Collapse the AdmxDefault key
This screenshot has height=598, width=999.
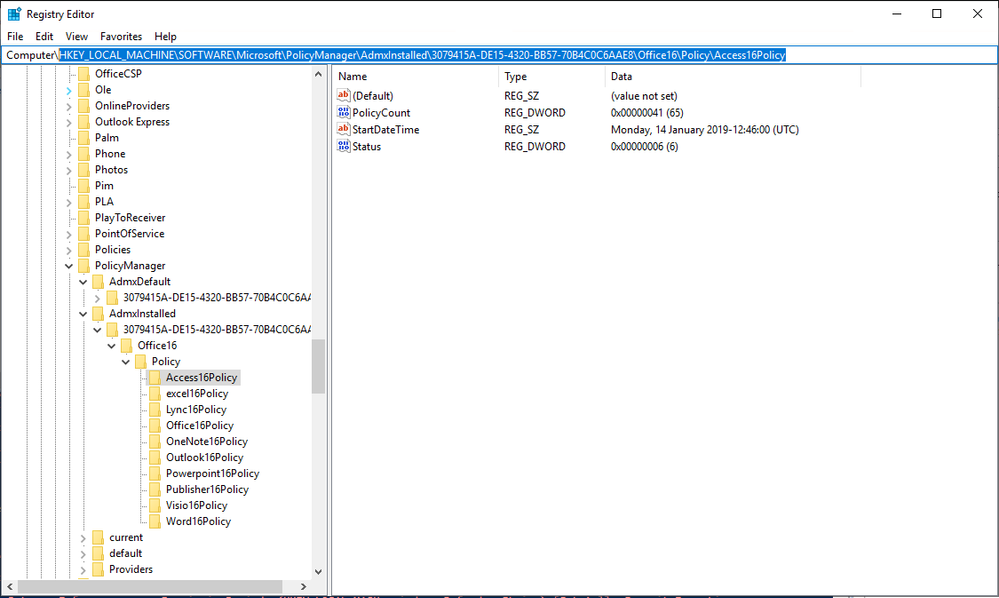[x=83, y=281]
